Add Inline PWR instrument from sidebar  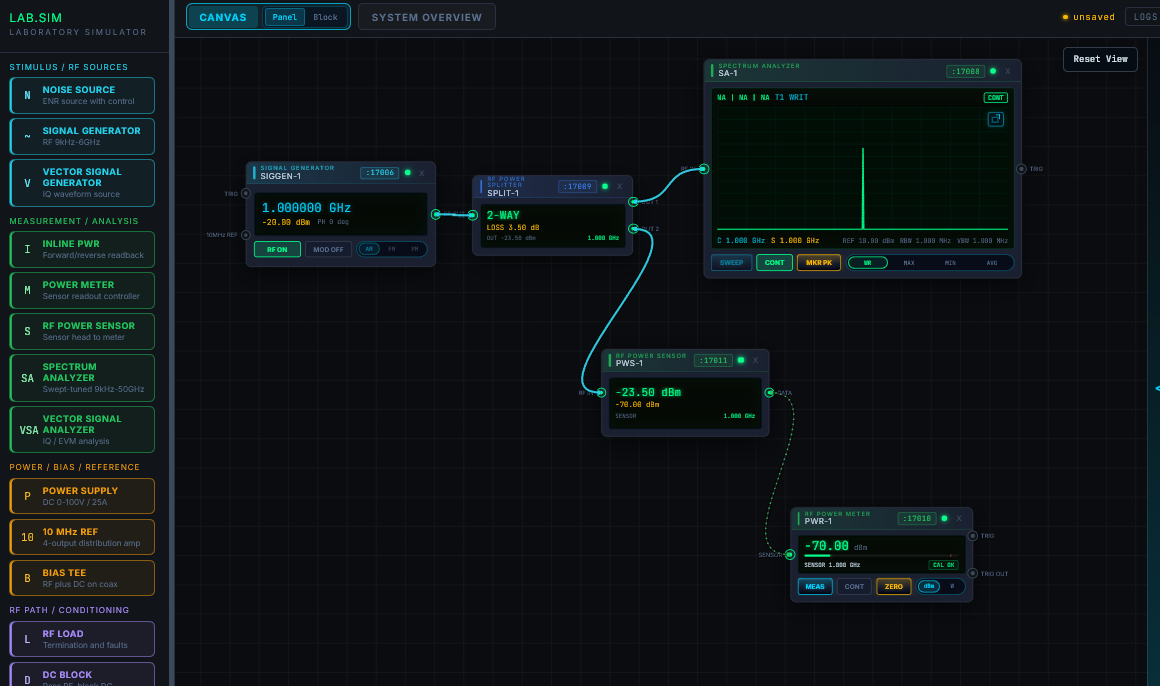82,249
